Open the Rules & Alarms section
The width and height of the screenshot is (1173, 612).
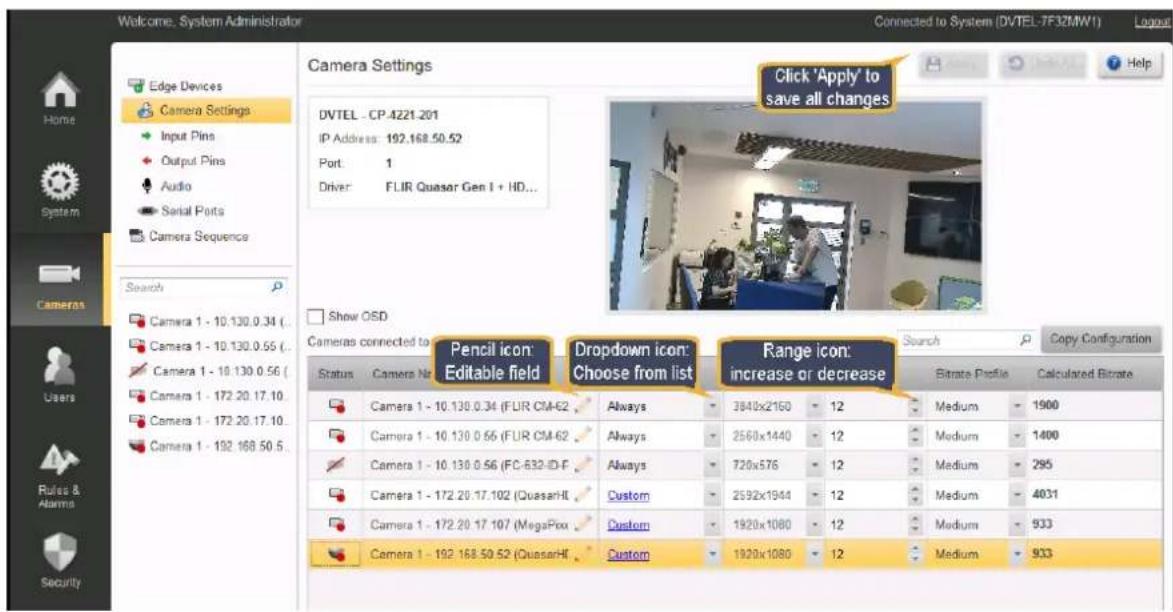[x=59, y=475]
